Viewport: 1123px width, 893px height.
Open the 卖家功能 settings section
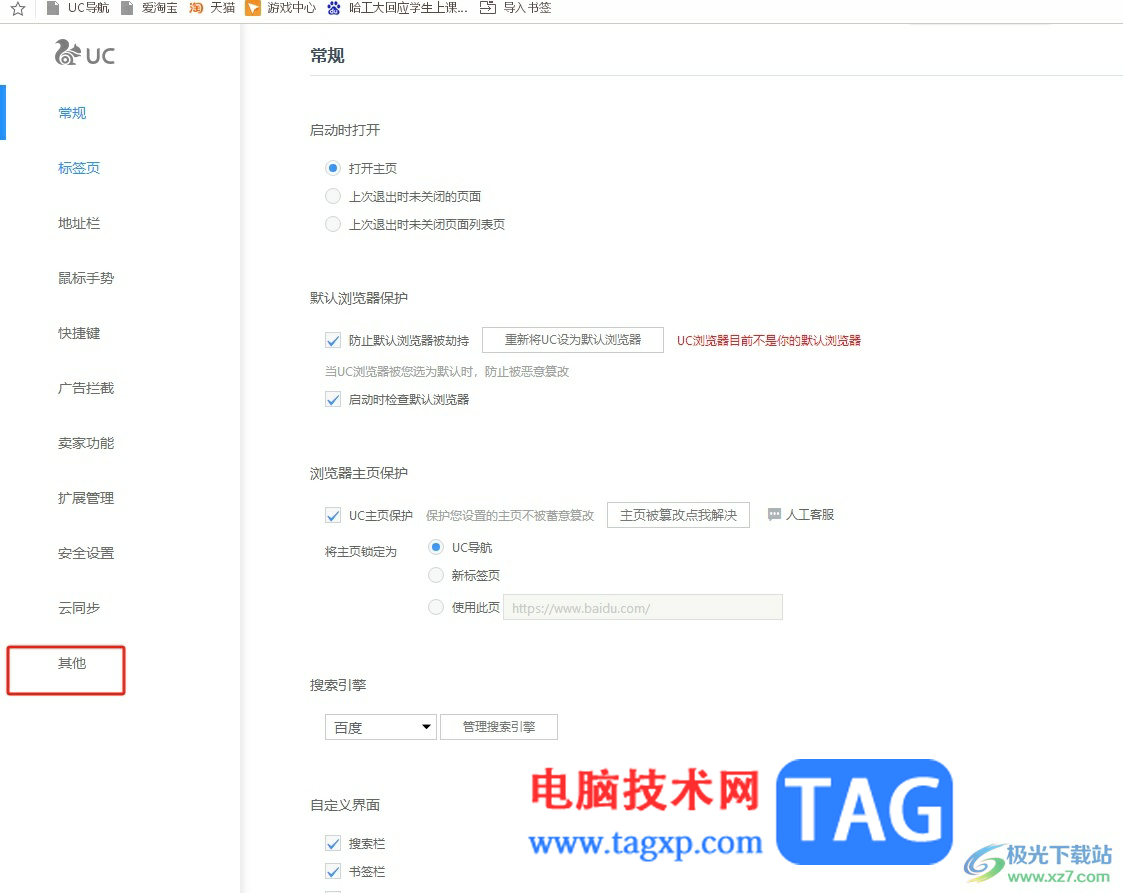[x=86, y=443]
